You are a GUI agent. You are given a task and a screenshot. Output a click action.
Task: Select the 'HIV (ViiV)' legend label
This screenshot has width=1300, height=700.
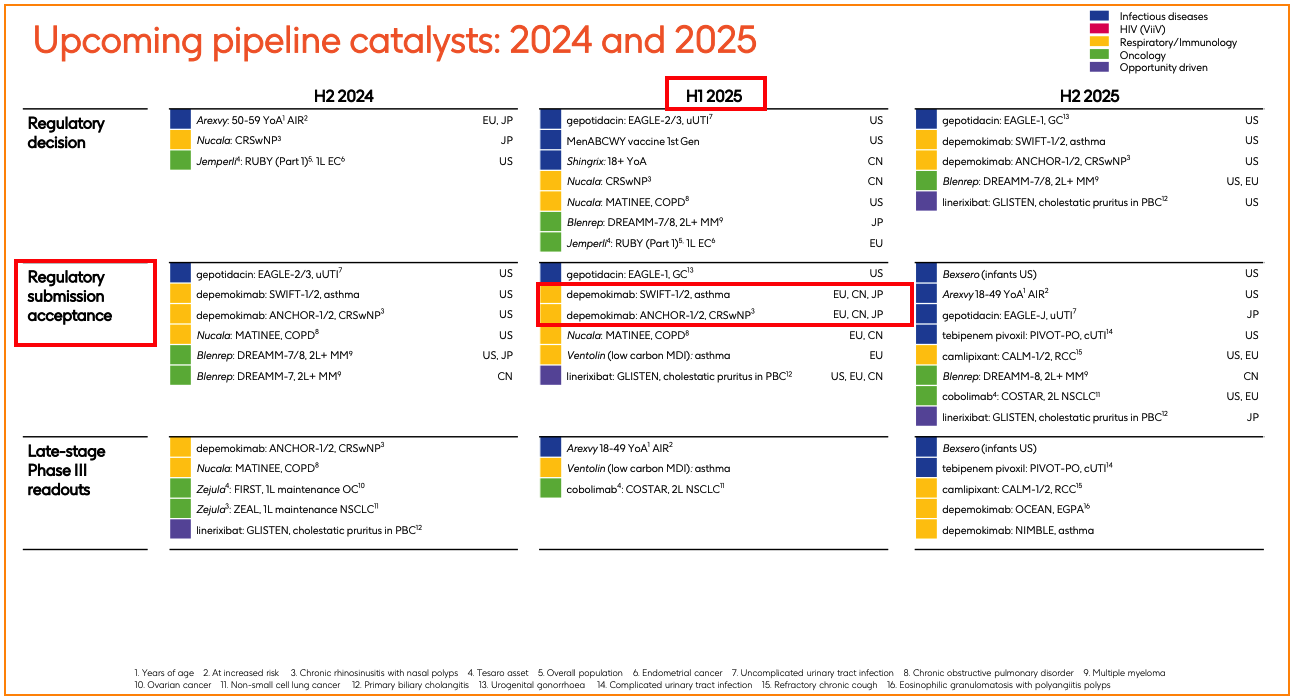tap(1144, 29)
